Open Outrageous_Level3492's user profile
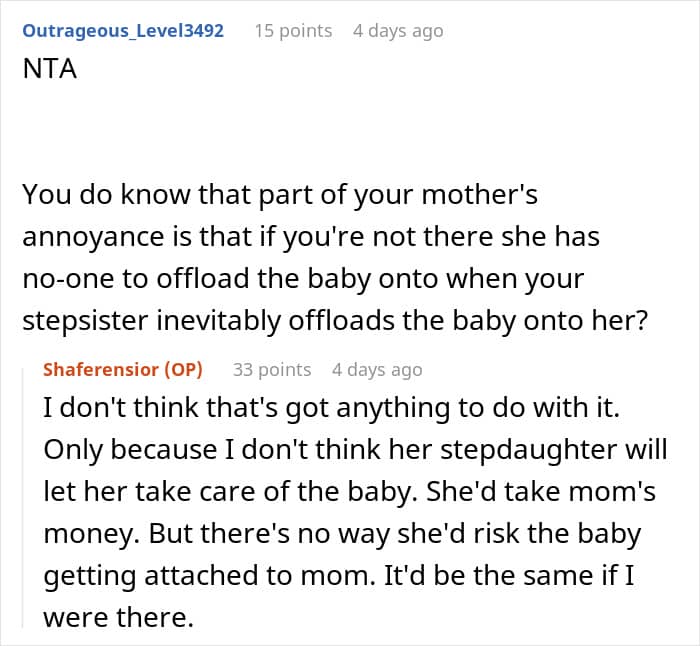700x646 pixels. point(123,31)
